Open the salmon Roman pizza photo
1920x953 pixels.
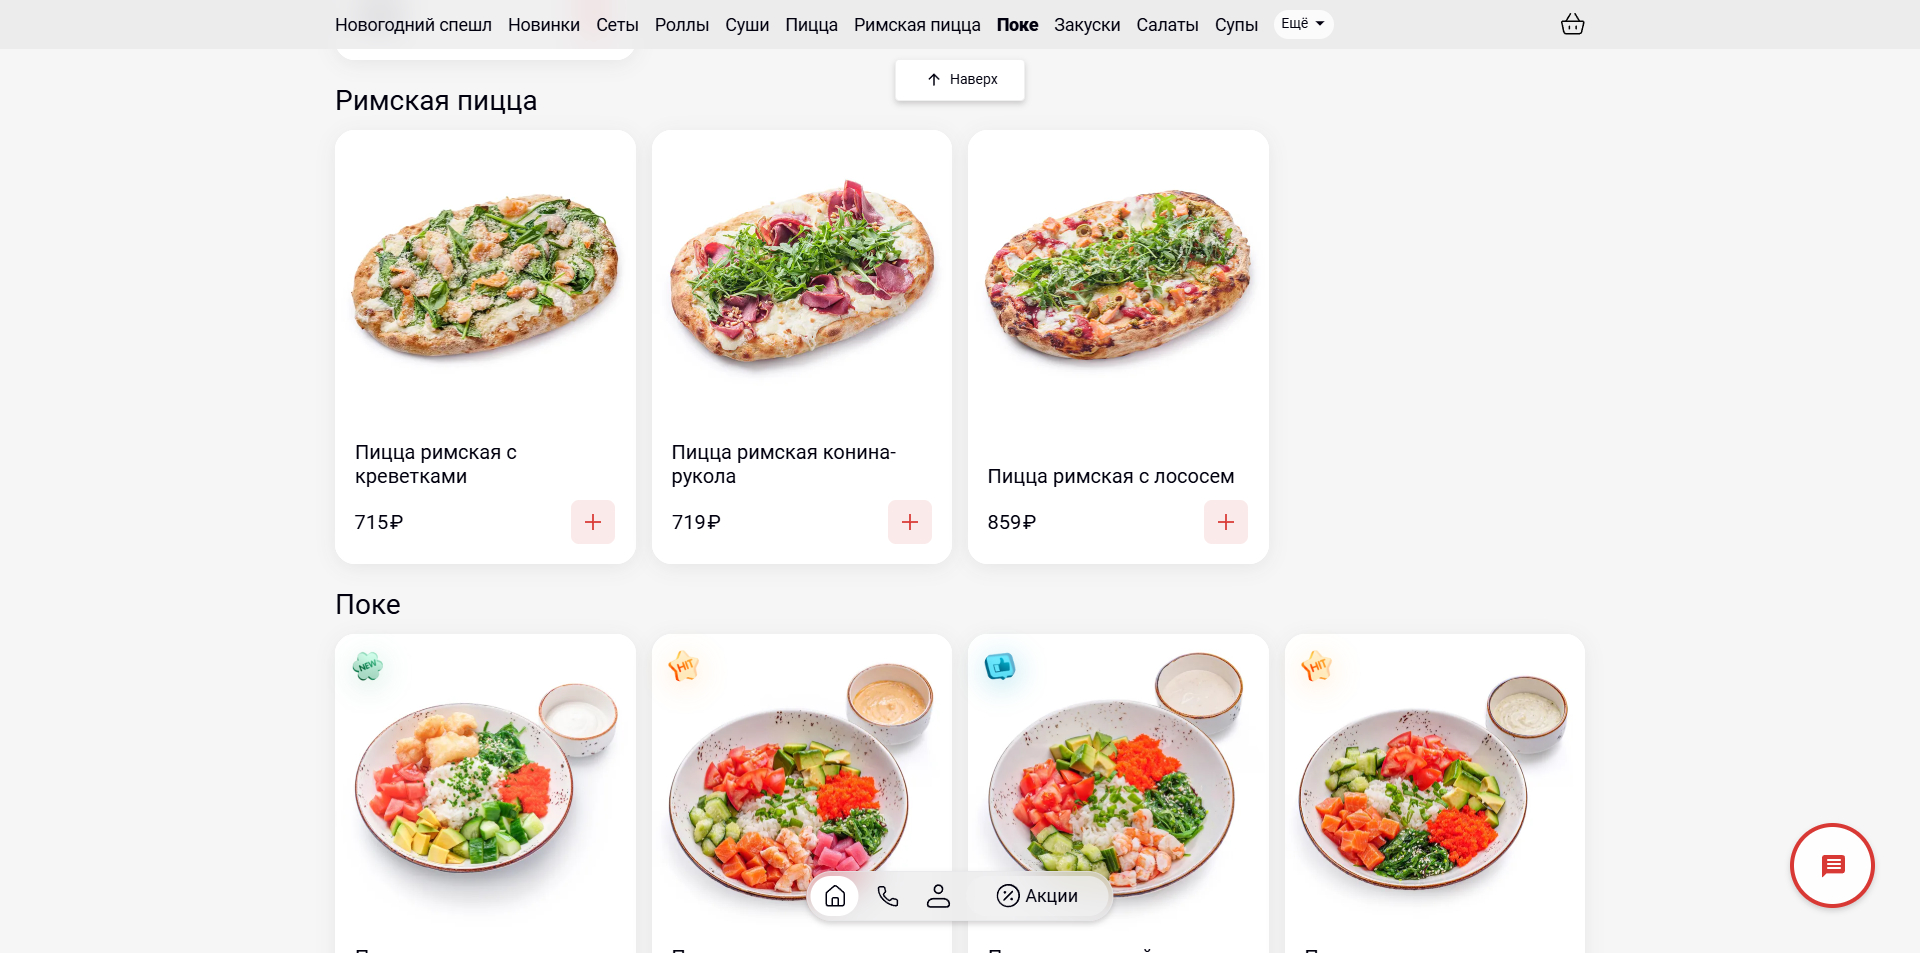(1118, 275)
